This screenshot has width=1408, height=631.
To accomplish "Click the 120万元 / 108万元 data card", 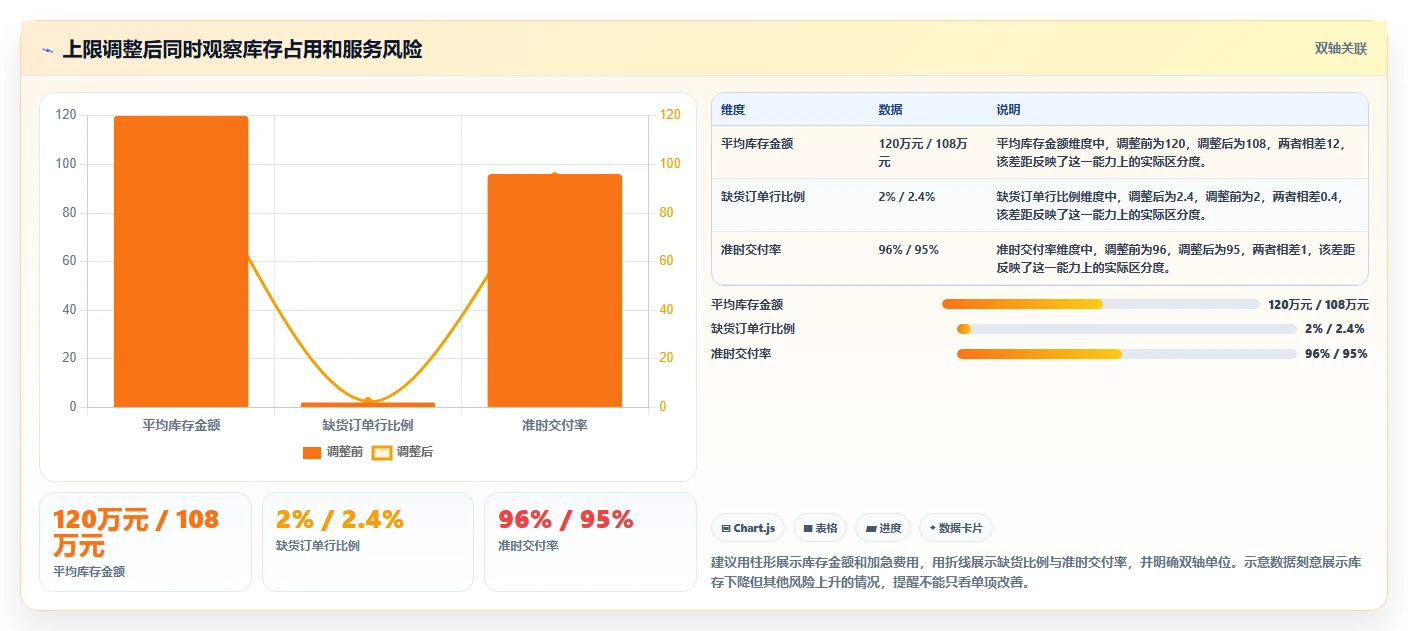I will tap(145, 541).
